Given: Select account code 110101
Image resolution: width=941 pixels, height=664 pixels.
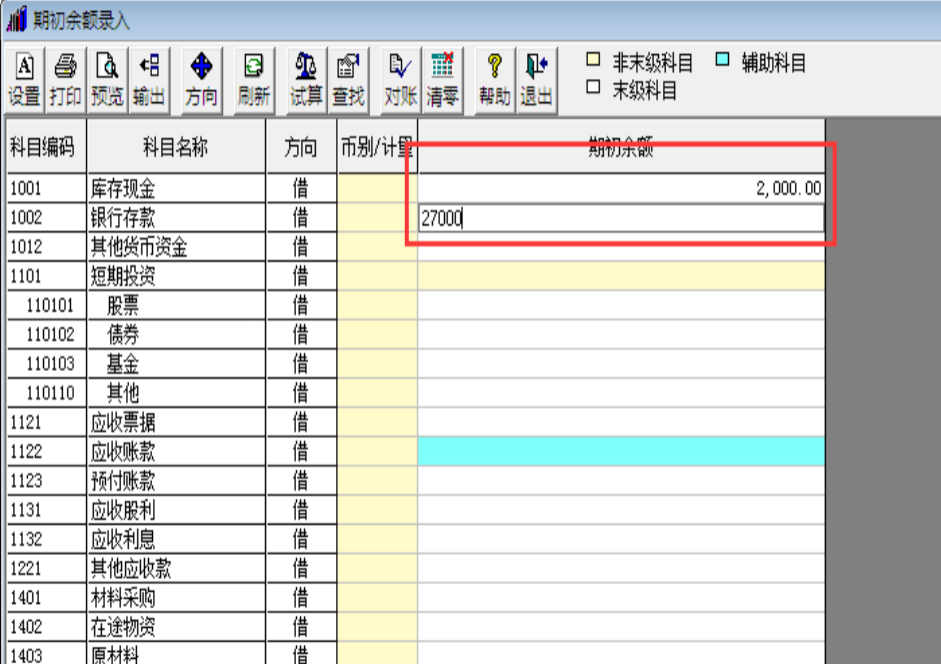Looking at the screenshot, I should coord(50,306).
